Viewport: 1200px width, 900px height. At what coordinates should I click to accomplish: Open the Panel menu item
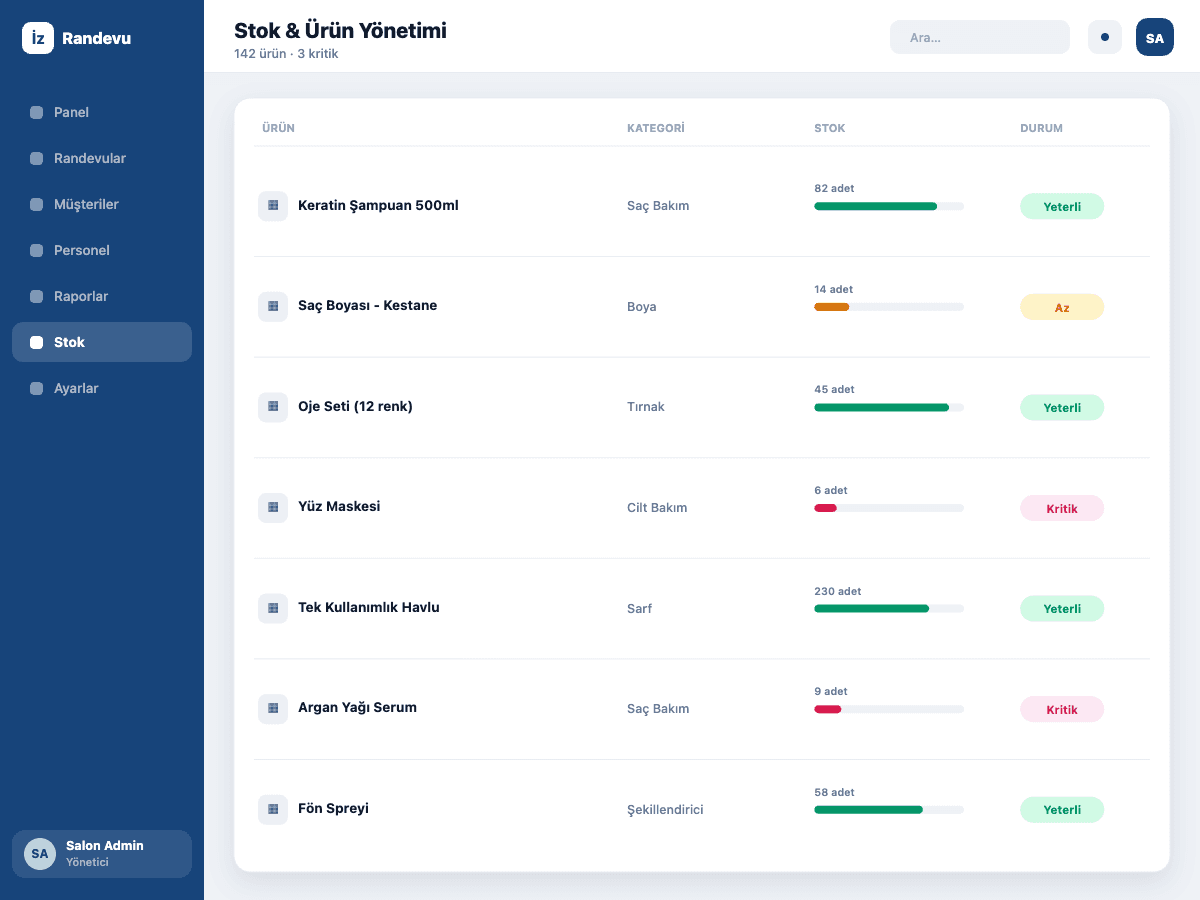102,112
